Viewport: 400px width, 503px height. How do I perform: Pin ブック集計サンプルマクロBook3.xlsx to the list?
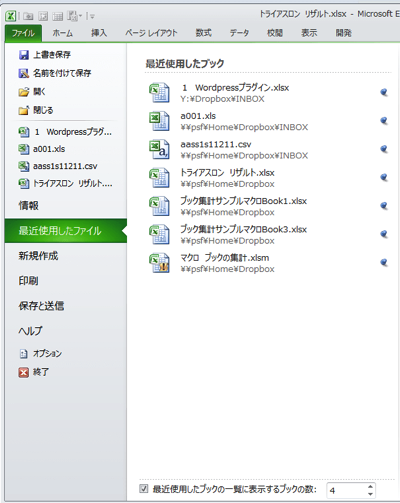(x=384, y=234)
